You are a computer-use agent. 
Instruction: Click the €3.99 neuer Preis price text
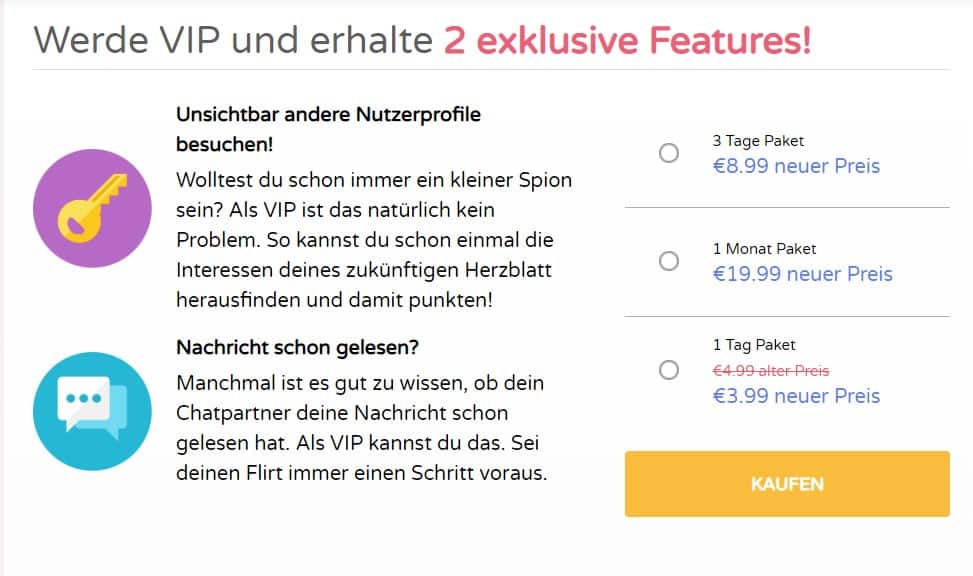point(796,395)
